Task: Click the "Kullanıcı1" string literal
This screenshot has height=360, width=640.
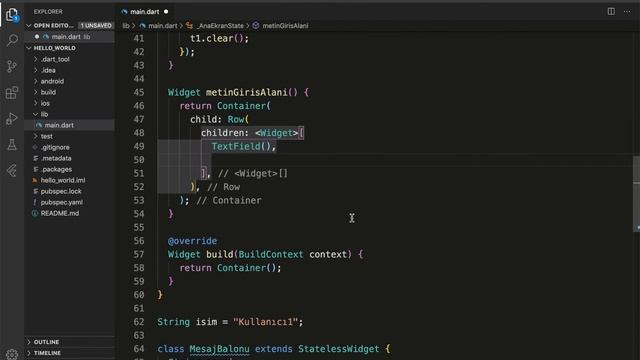Action: pos(265,322)
